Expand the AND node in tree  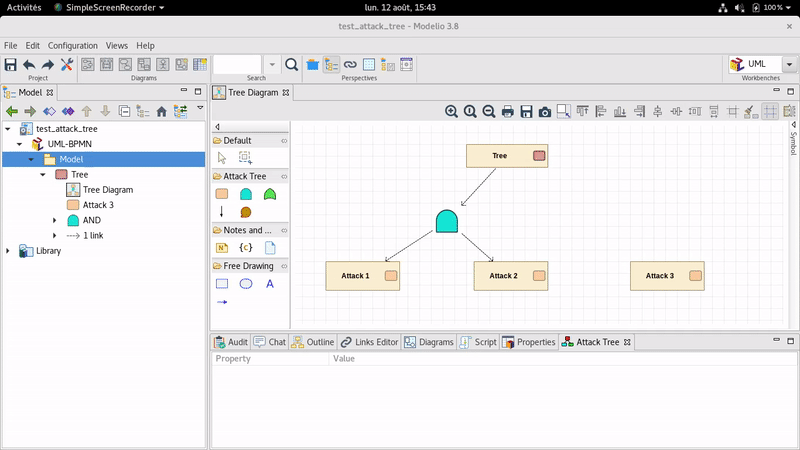click(55, 220)
